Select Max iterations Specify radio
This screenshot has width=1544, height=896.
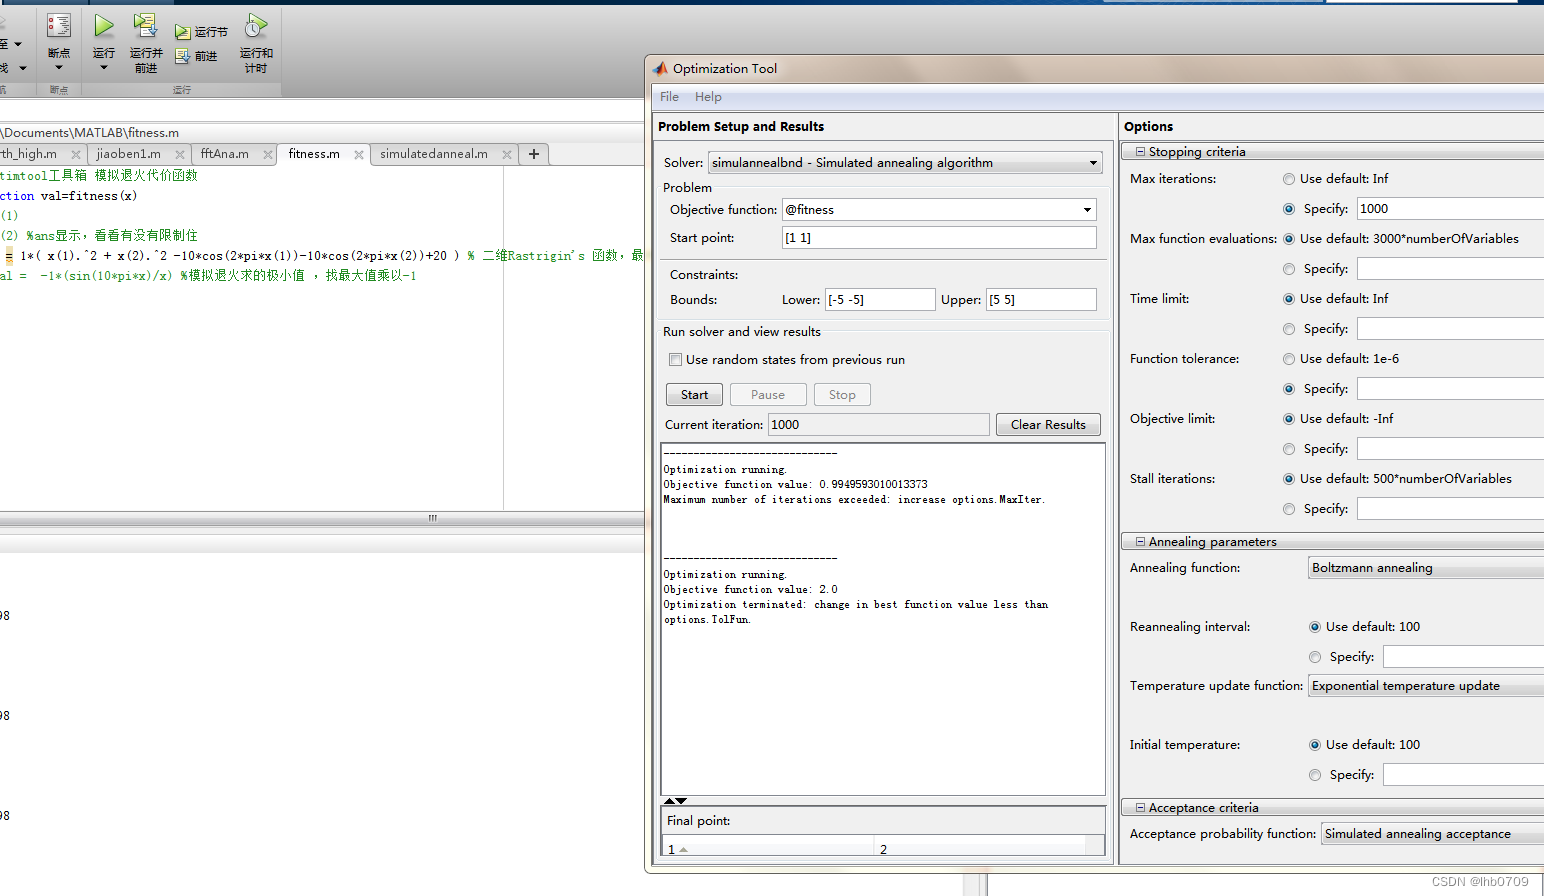click(x=1289, y=209)
